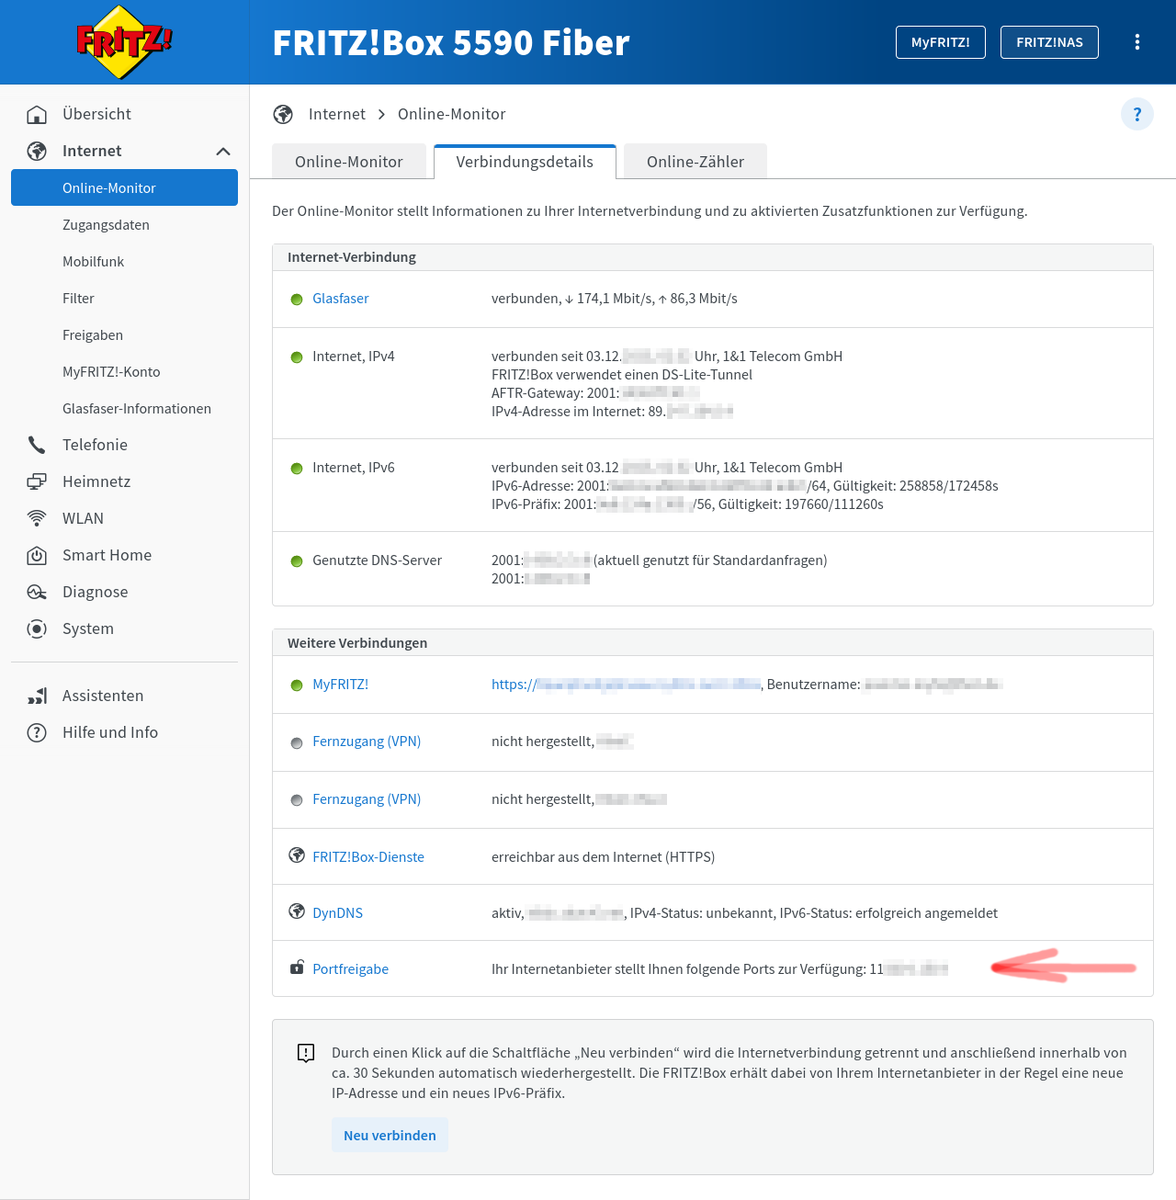Viewport: 1176px width, 1200px height.
Task: Collapse the Internet menu chevron
Action: [x=223, y=151]
